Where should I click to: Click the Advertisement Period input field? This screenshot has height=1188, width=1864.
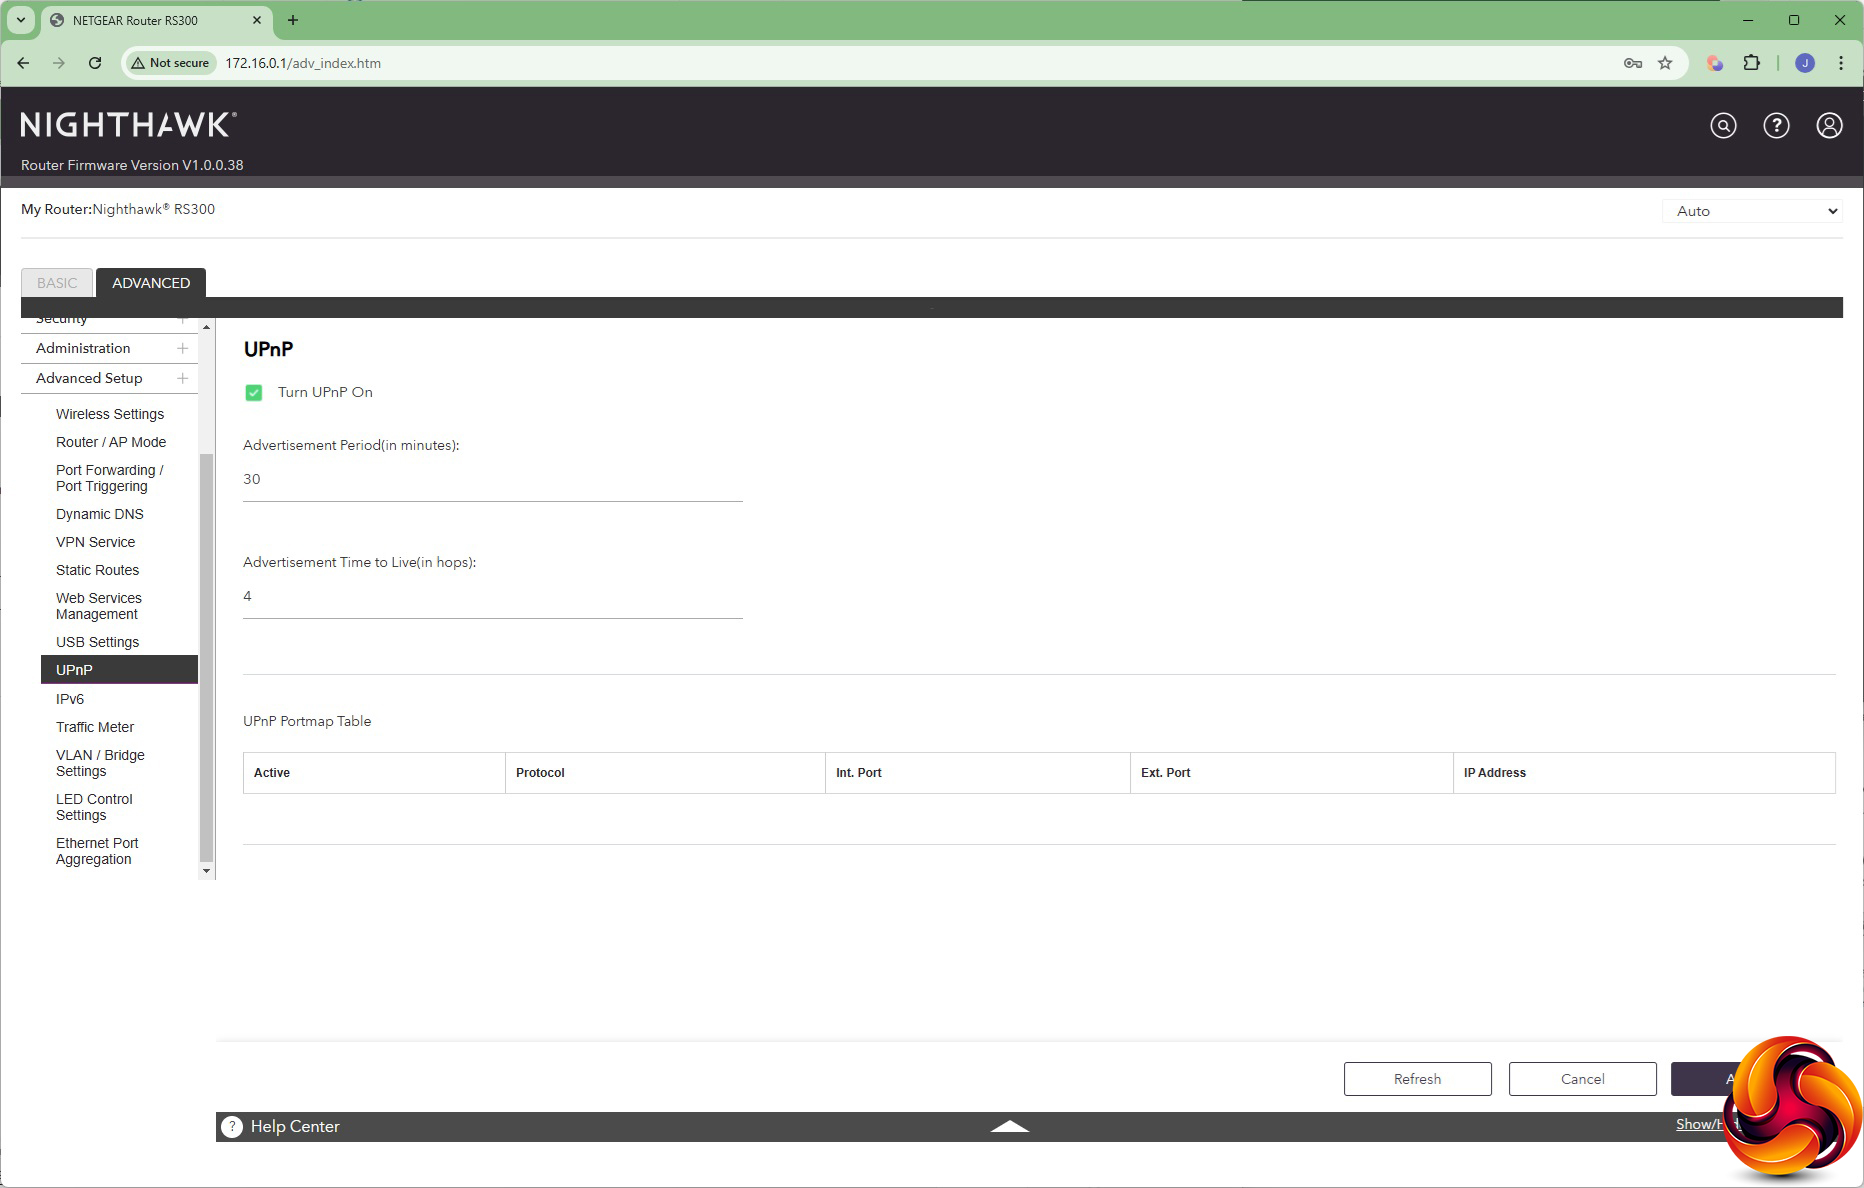(x=493, y=480)
